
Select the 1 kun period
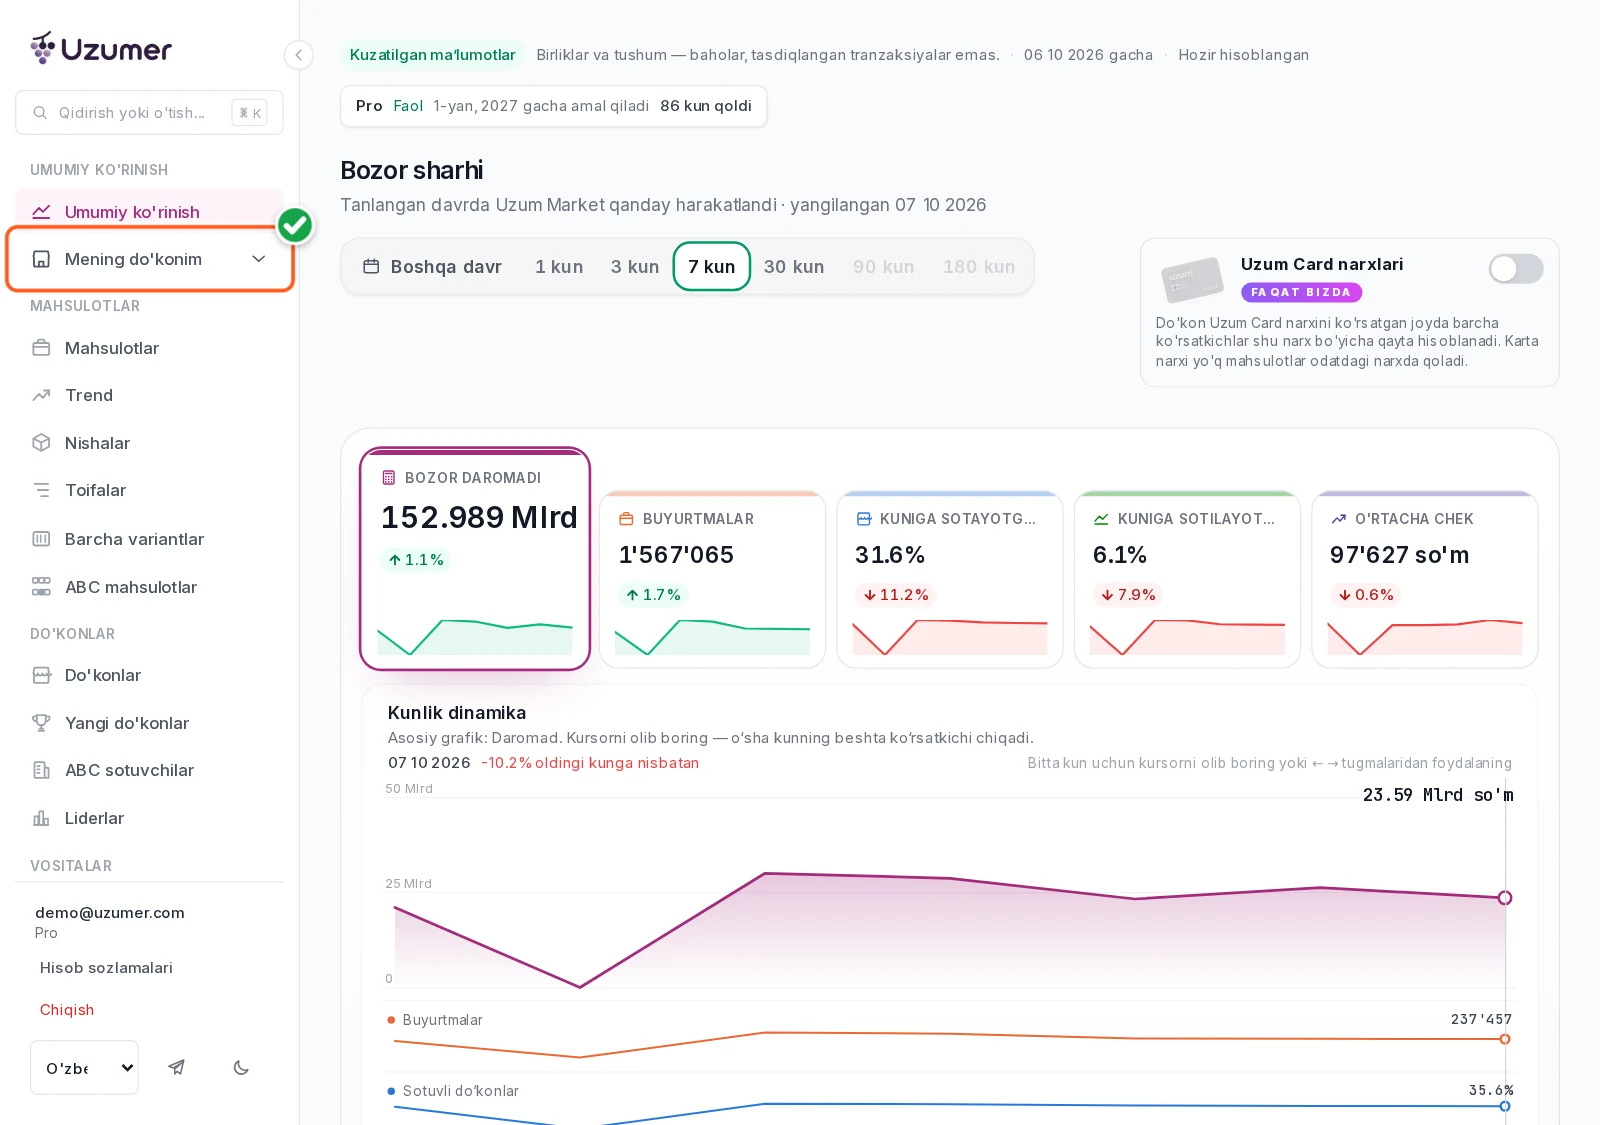coord(559,267)
